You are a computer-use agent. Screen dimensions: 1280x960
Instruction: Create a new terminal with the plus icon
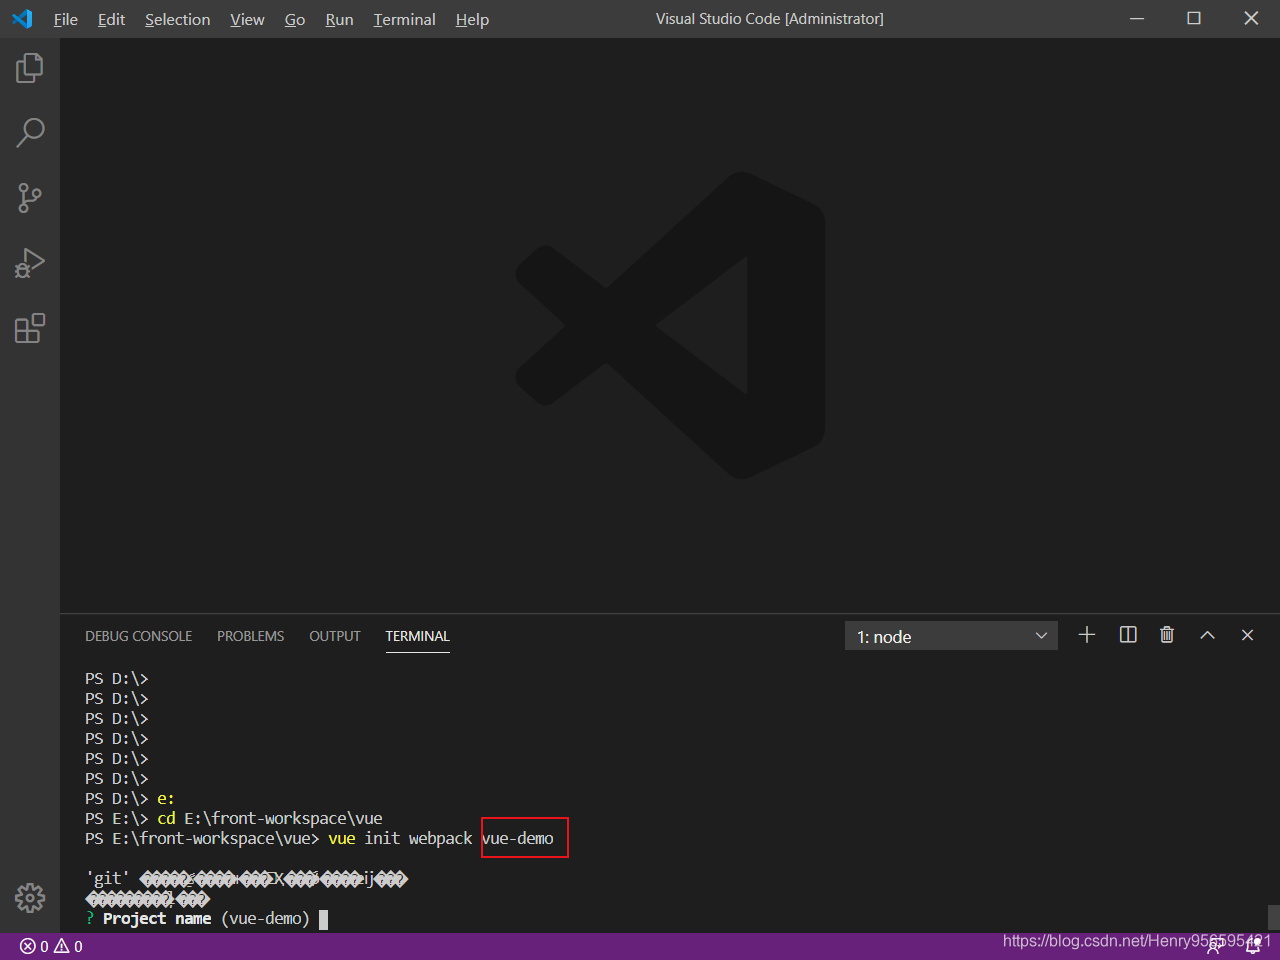coord(1087,635)
